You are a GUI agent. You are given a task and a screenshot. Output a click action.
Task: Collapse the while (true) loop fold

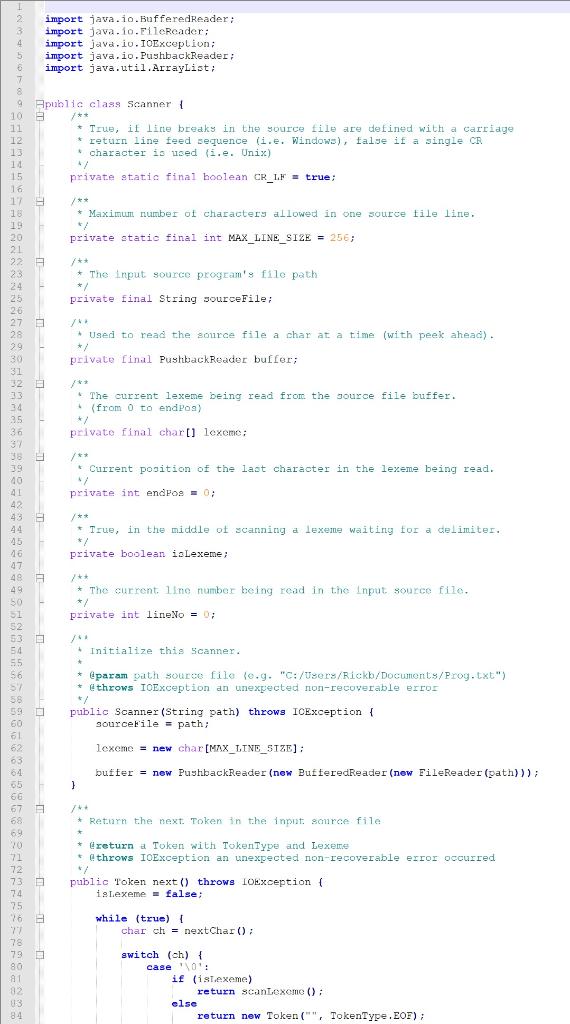(x=39, y=918)
